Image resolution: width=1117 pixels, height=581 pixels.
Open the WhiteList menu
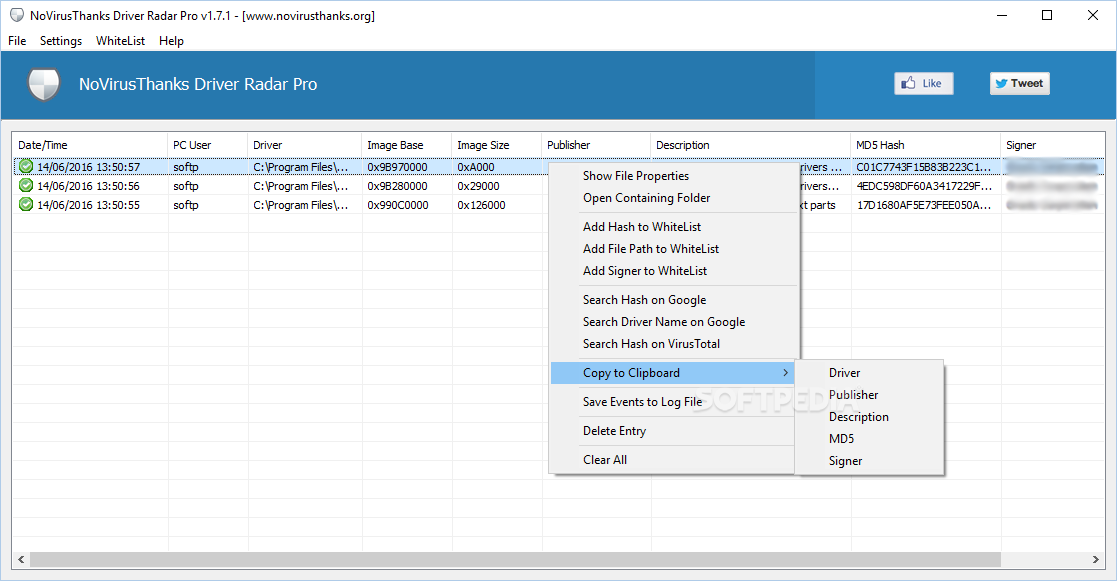tap(120, 41)
